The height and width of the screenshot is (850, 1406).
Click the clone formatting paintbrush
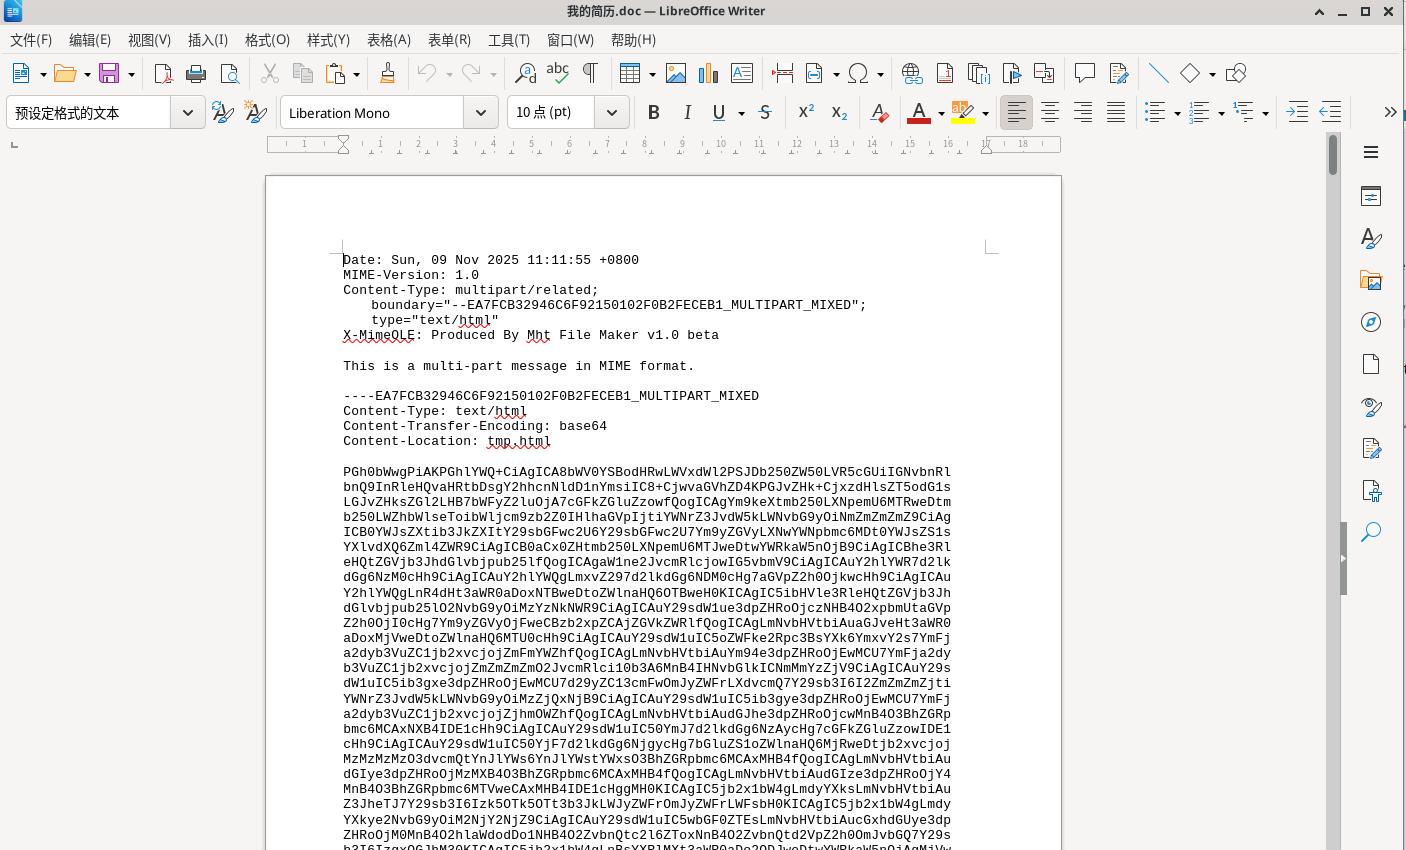click(387, 74)
